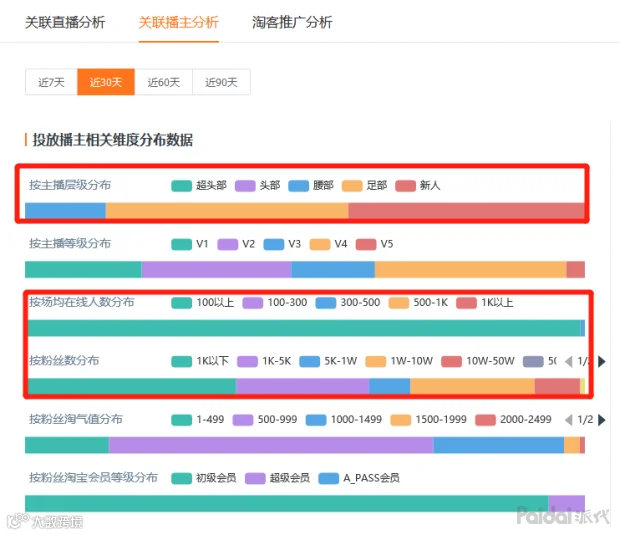The width and height of the screenshot is (620, 535).
Task: Click the A_PASS会员 blue legend icon
Action: (329, 478)
